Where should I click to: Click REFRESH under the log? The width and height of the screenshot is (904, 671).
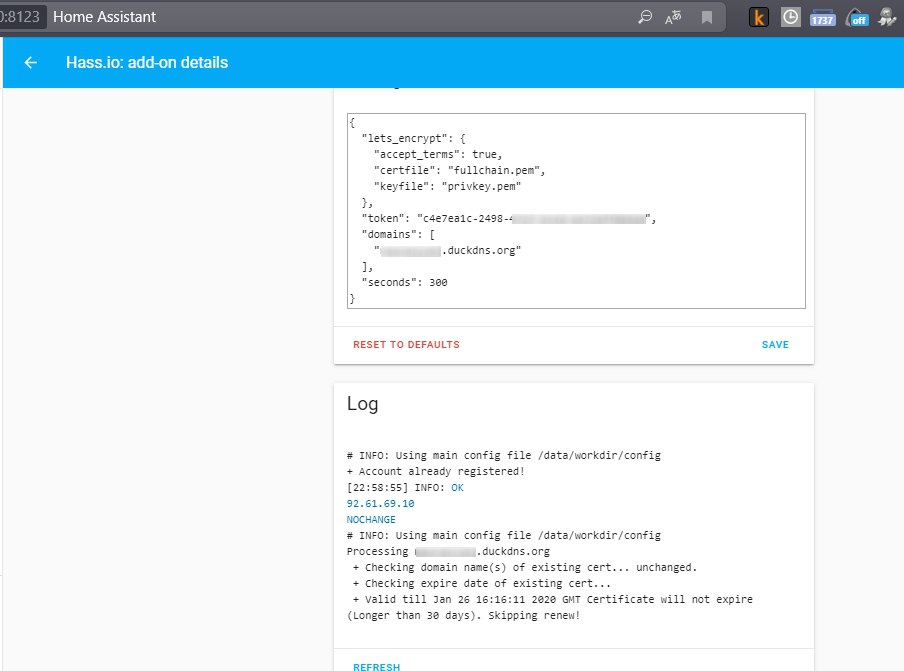(376, 666)
